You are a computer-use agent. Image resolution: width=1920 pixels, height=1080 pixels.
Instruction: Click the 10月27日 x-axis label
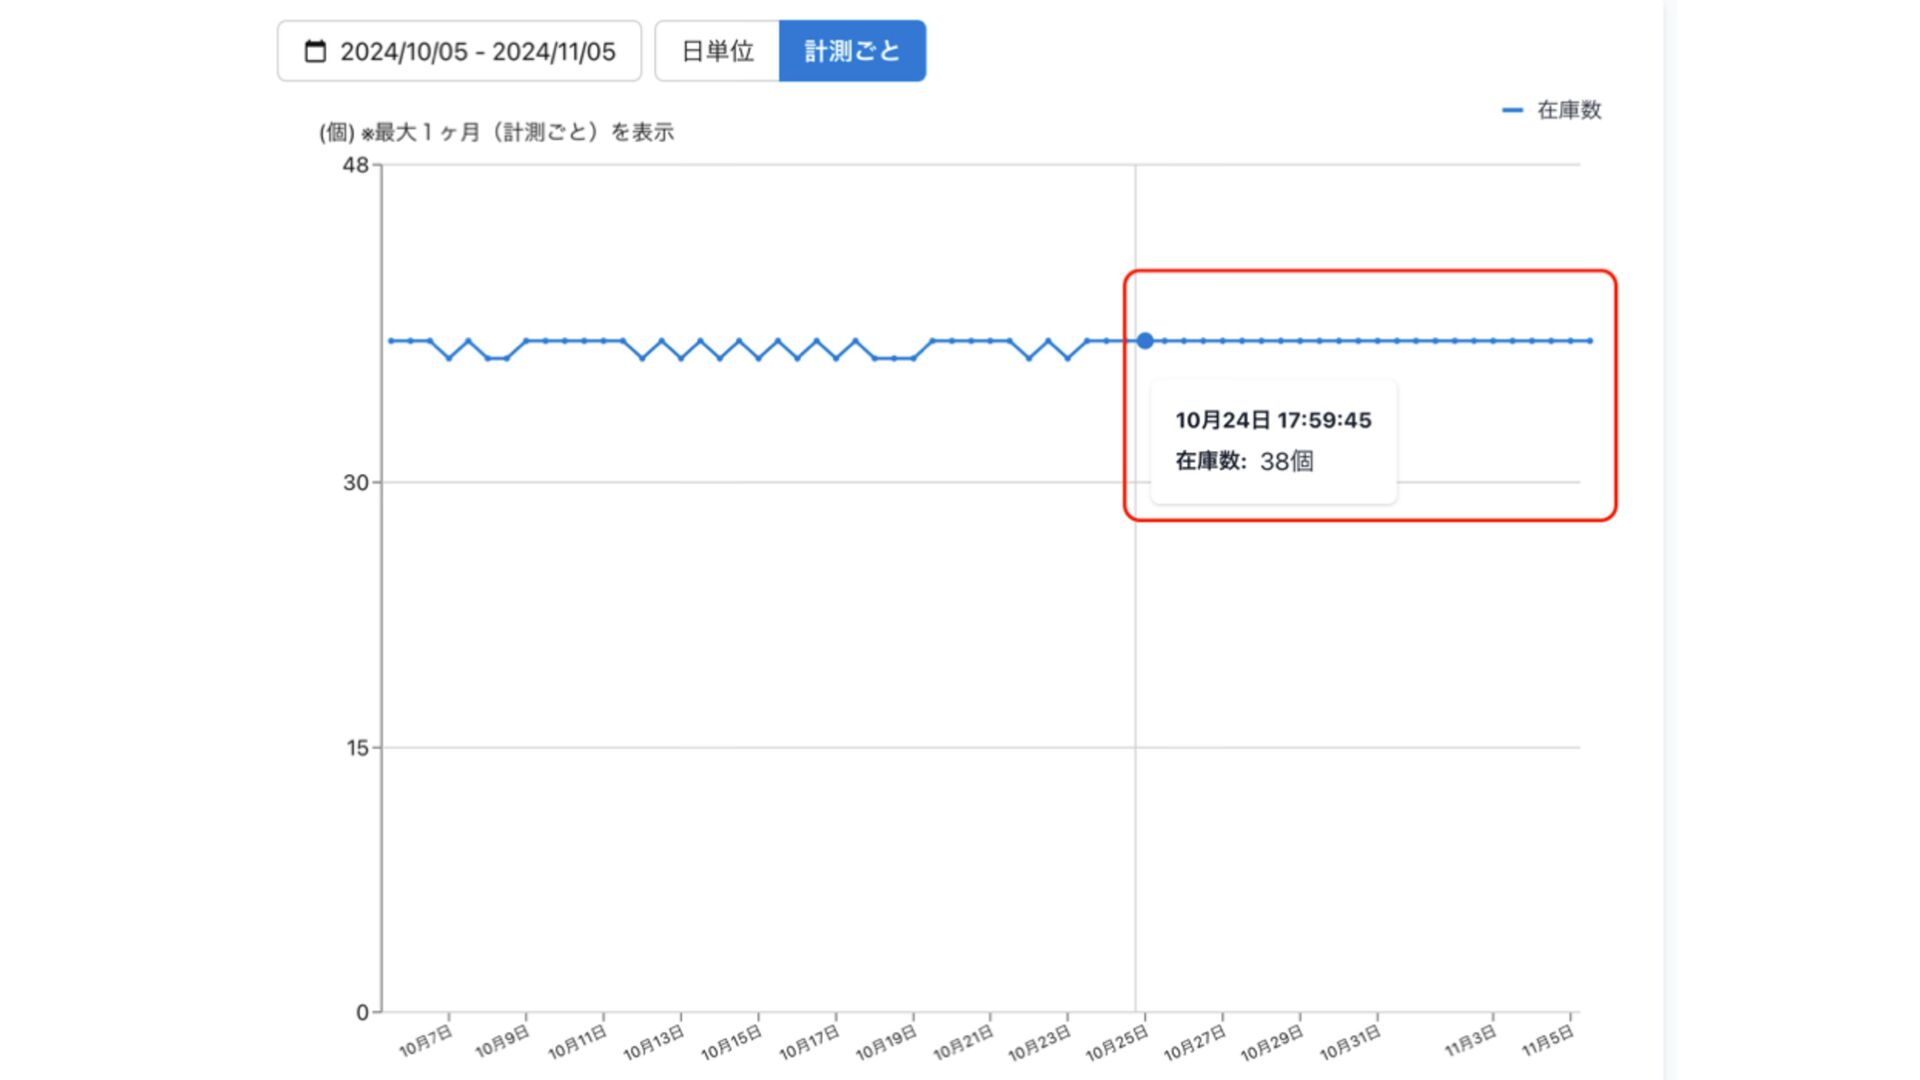point(1194,1042)
